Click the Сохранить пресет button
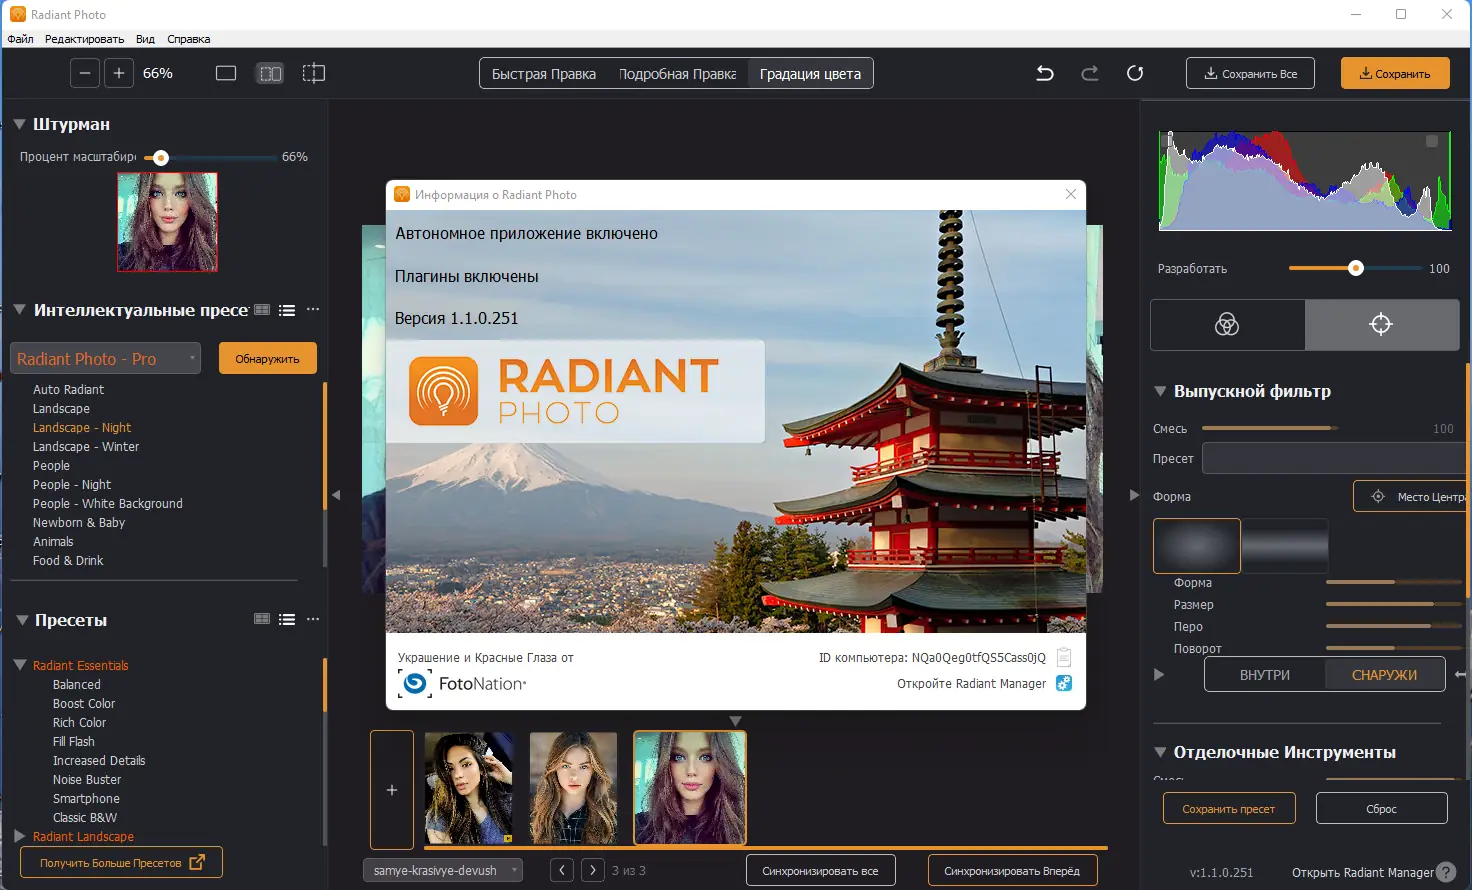 click(x=1229, y=809)
